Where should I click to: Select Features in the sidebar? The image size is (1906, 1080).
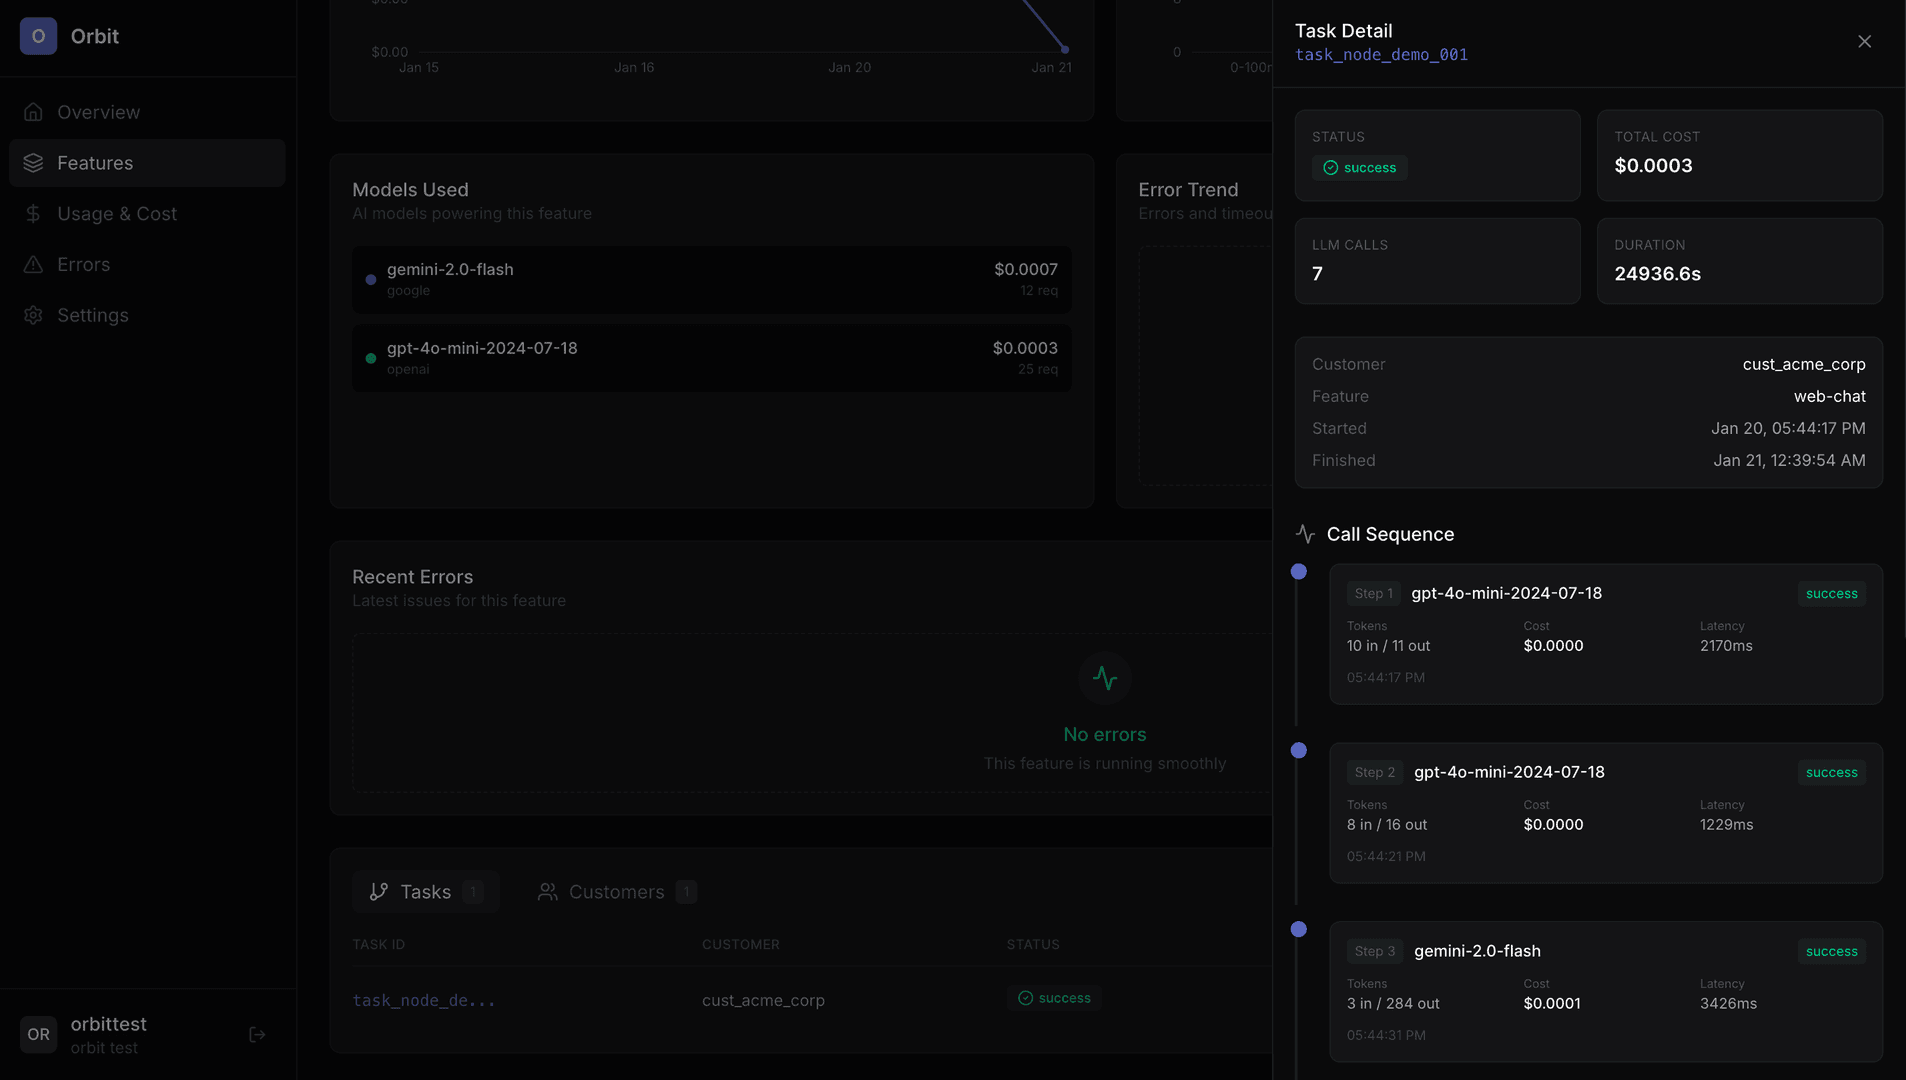pos(95,163)
